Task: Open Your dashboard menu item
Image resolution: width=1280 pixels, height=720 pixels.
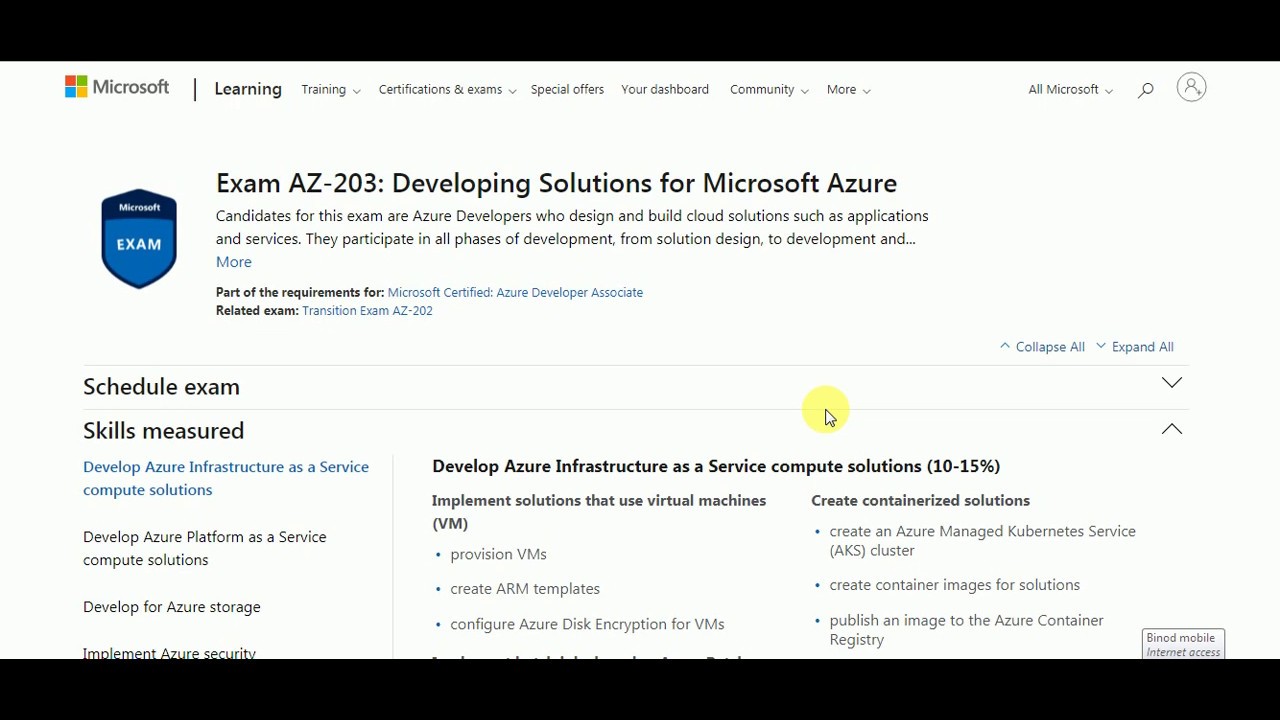Action: pyautogui.click(x=665, y=90)
